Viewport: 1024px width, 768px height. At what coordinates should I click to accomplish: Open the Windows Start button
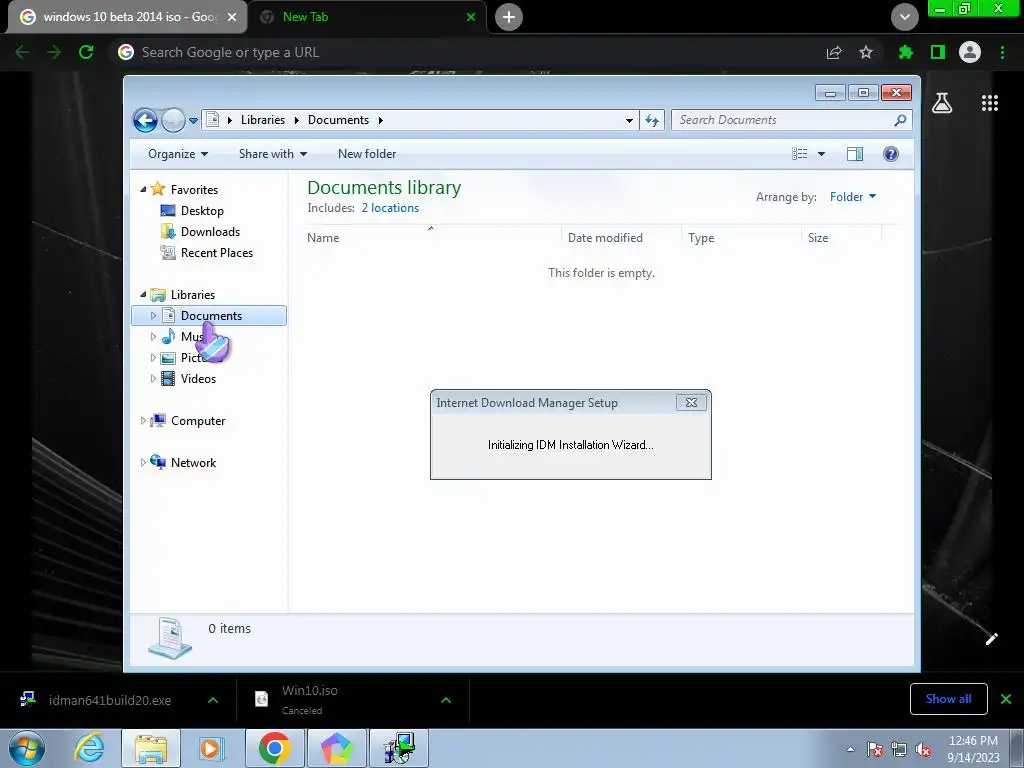[x=27, y=748]
